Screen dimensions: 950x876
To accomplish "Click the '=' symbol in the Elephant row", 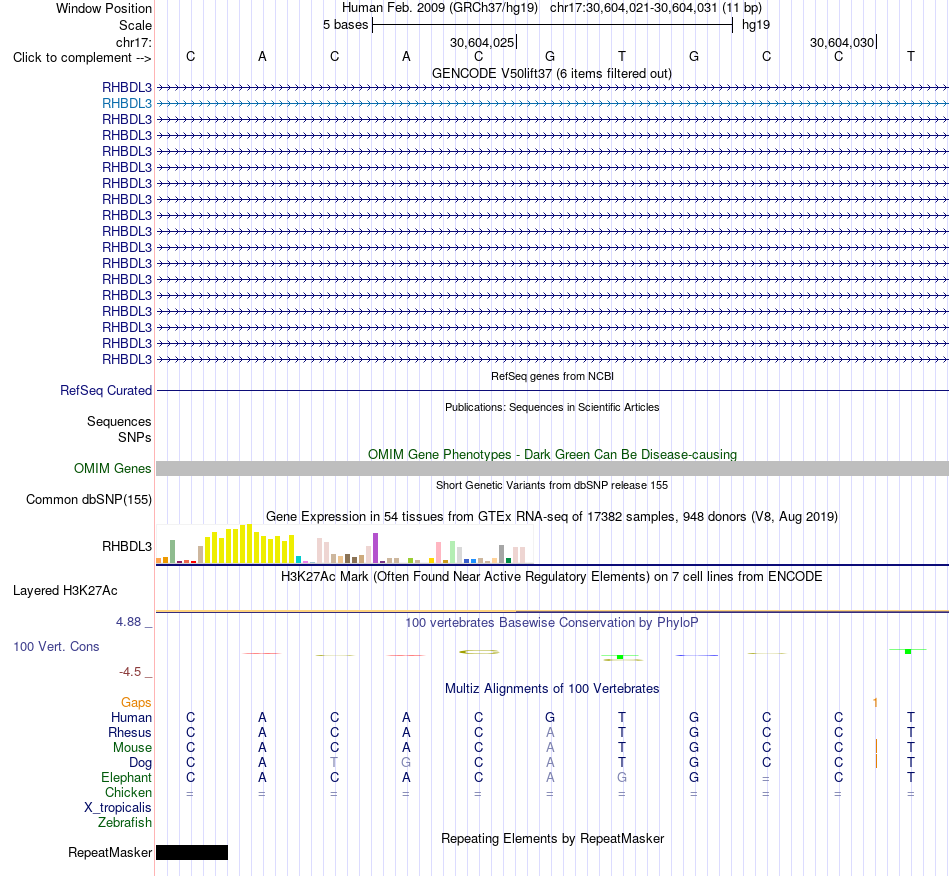I will click(x=766, y=778).
